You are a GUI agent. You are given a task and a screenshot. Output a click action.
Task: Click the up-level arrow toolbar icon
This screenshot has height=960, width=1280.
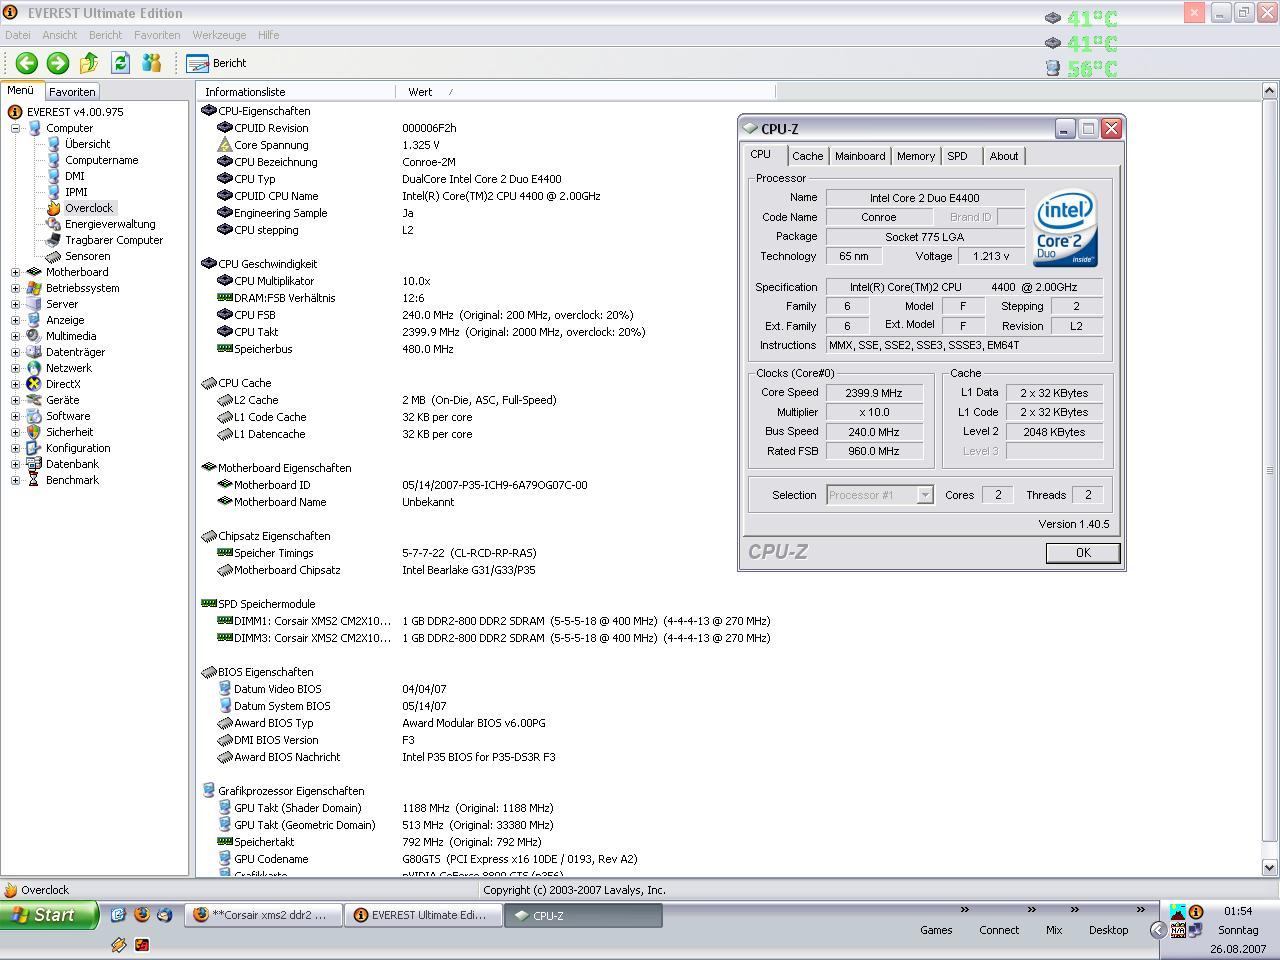click(89, 63)
